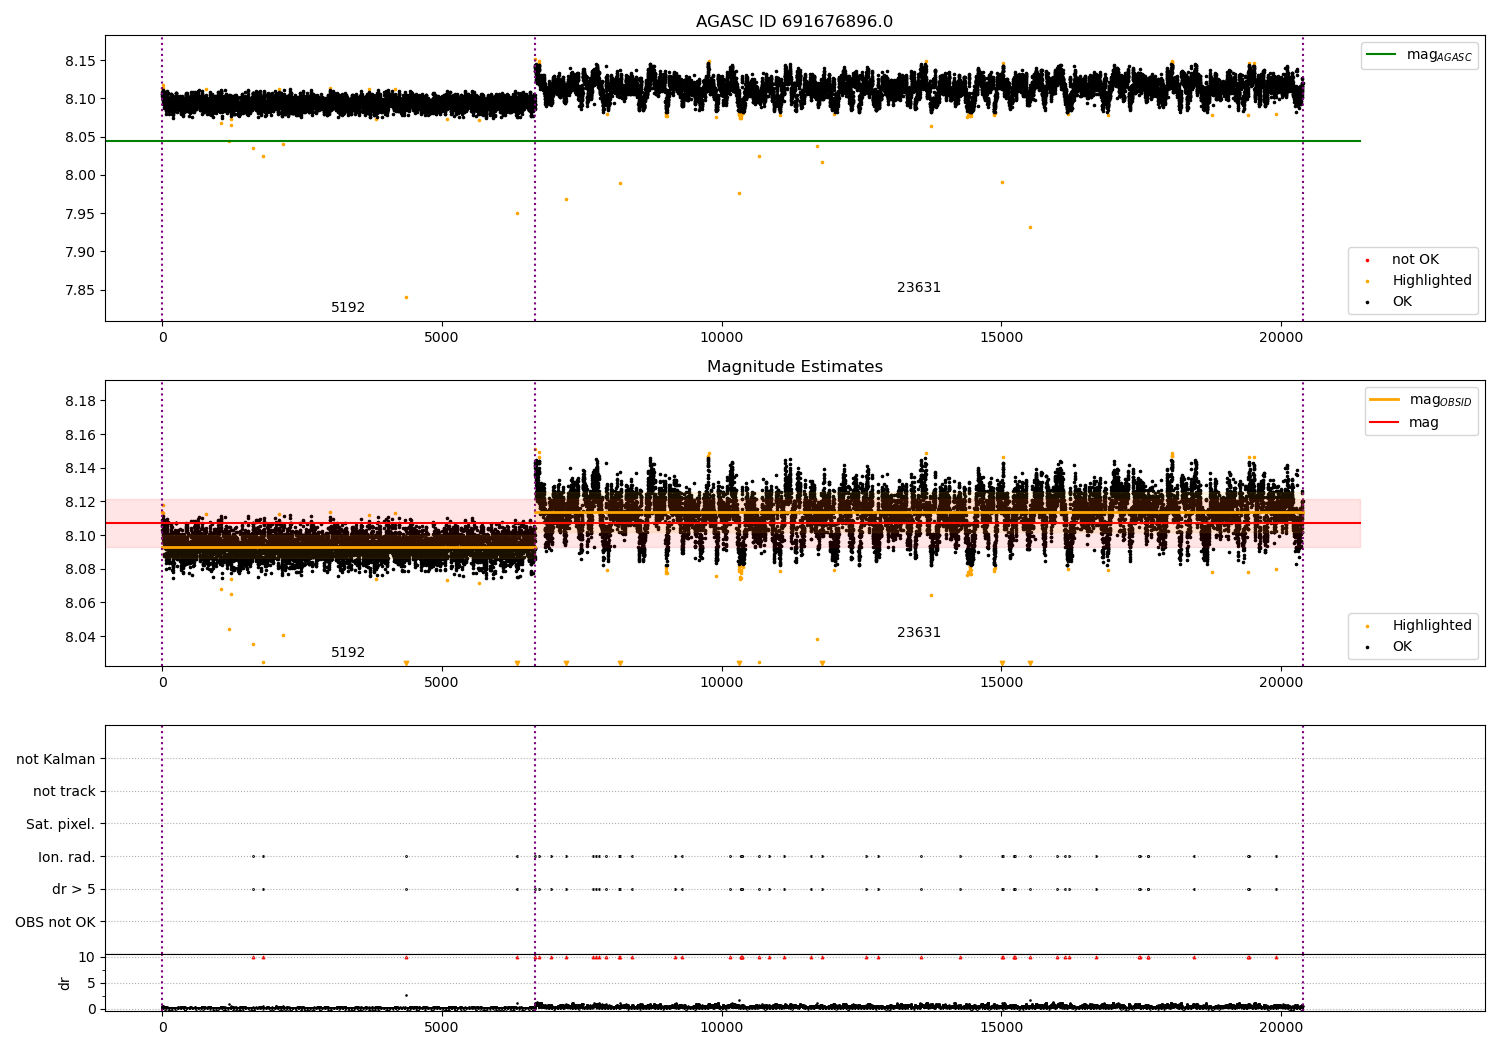
Task: Click the 'not Kalman' row label
Action: point(56,759)
